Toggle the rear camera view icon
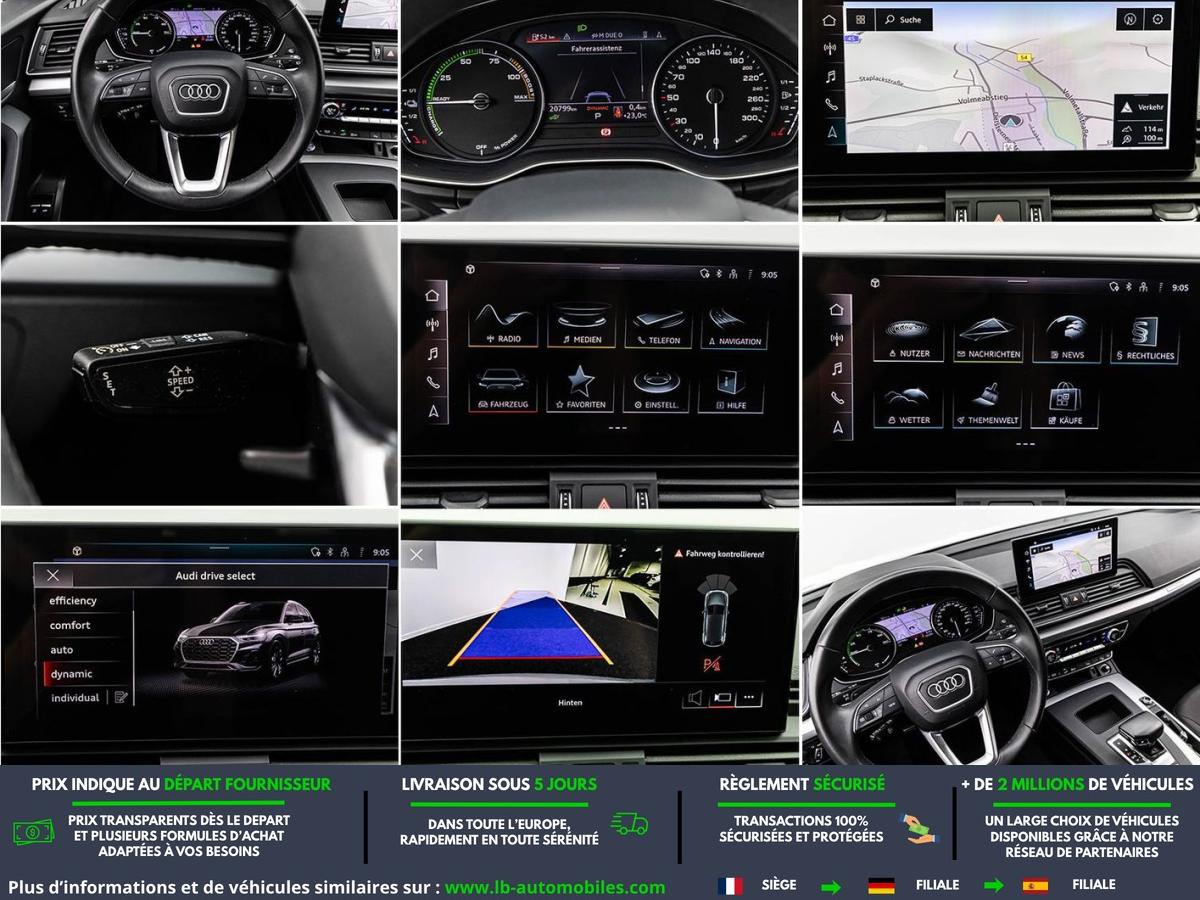 721,698
